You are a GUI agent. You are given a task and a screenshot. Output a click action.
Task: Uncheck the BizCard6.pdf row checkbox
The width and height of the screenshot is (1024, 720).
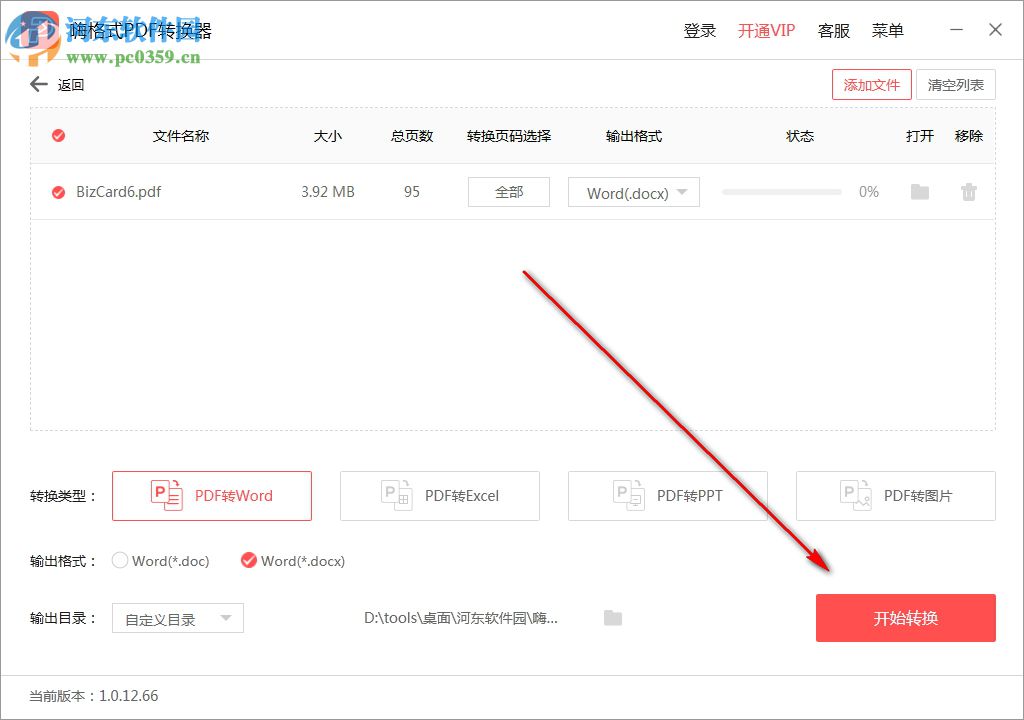pos(57,192)
